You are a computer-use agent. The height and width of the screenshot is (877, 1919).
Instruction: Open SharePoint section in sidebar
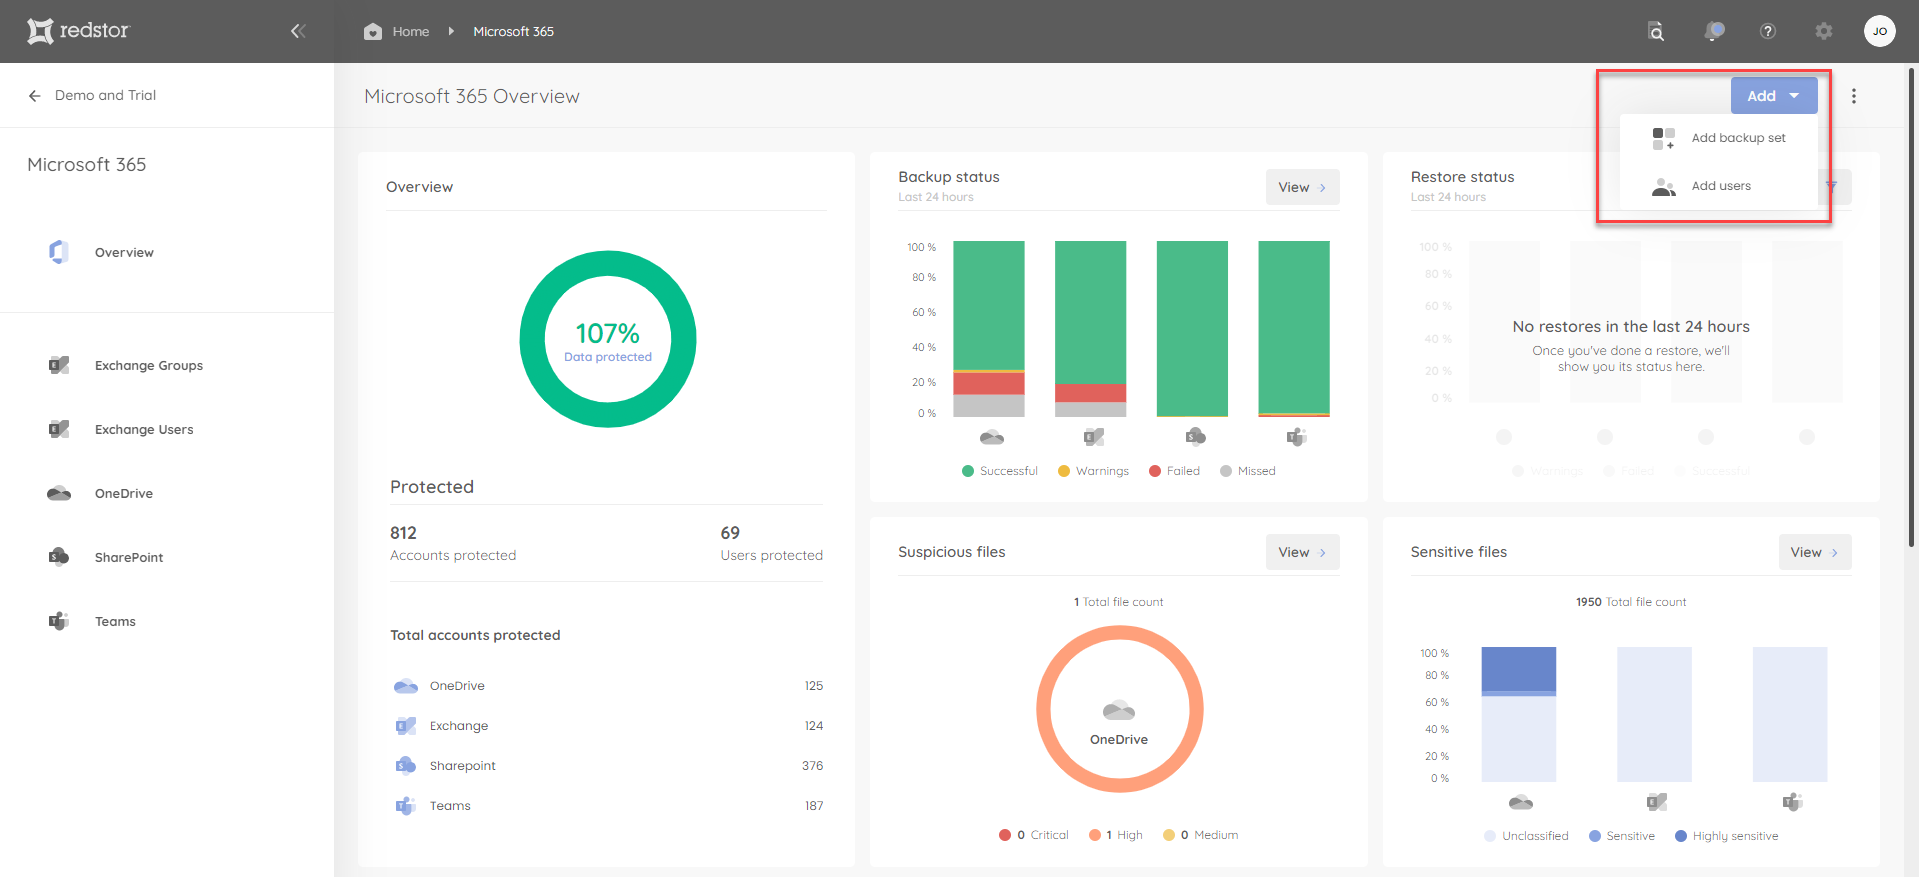(x=129, y=557)
